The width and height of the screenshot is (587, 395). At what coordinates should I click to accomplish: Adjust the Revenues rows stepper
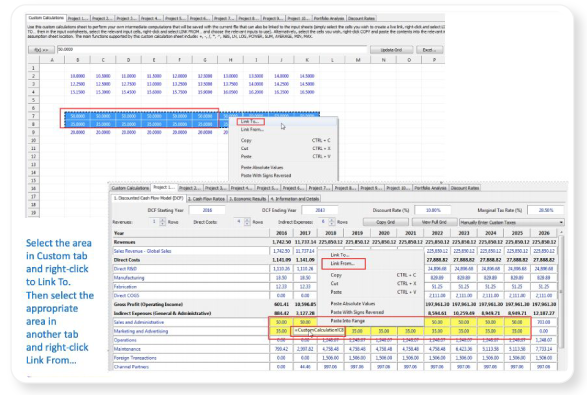pos(162,222)
